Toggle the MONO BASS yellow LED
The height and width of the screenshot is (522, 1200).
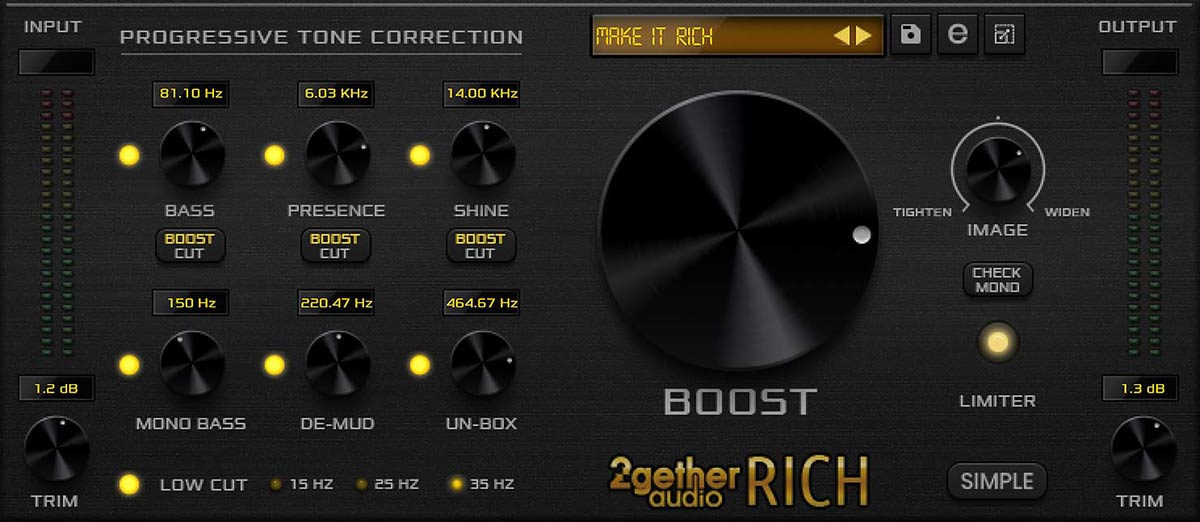point(129,365)
